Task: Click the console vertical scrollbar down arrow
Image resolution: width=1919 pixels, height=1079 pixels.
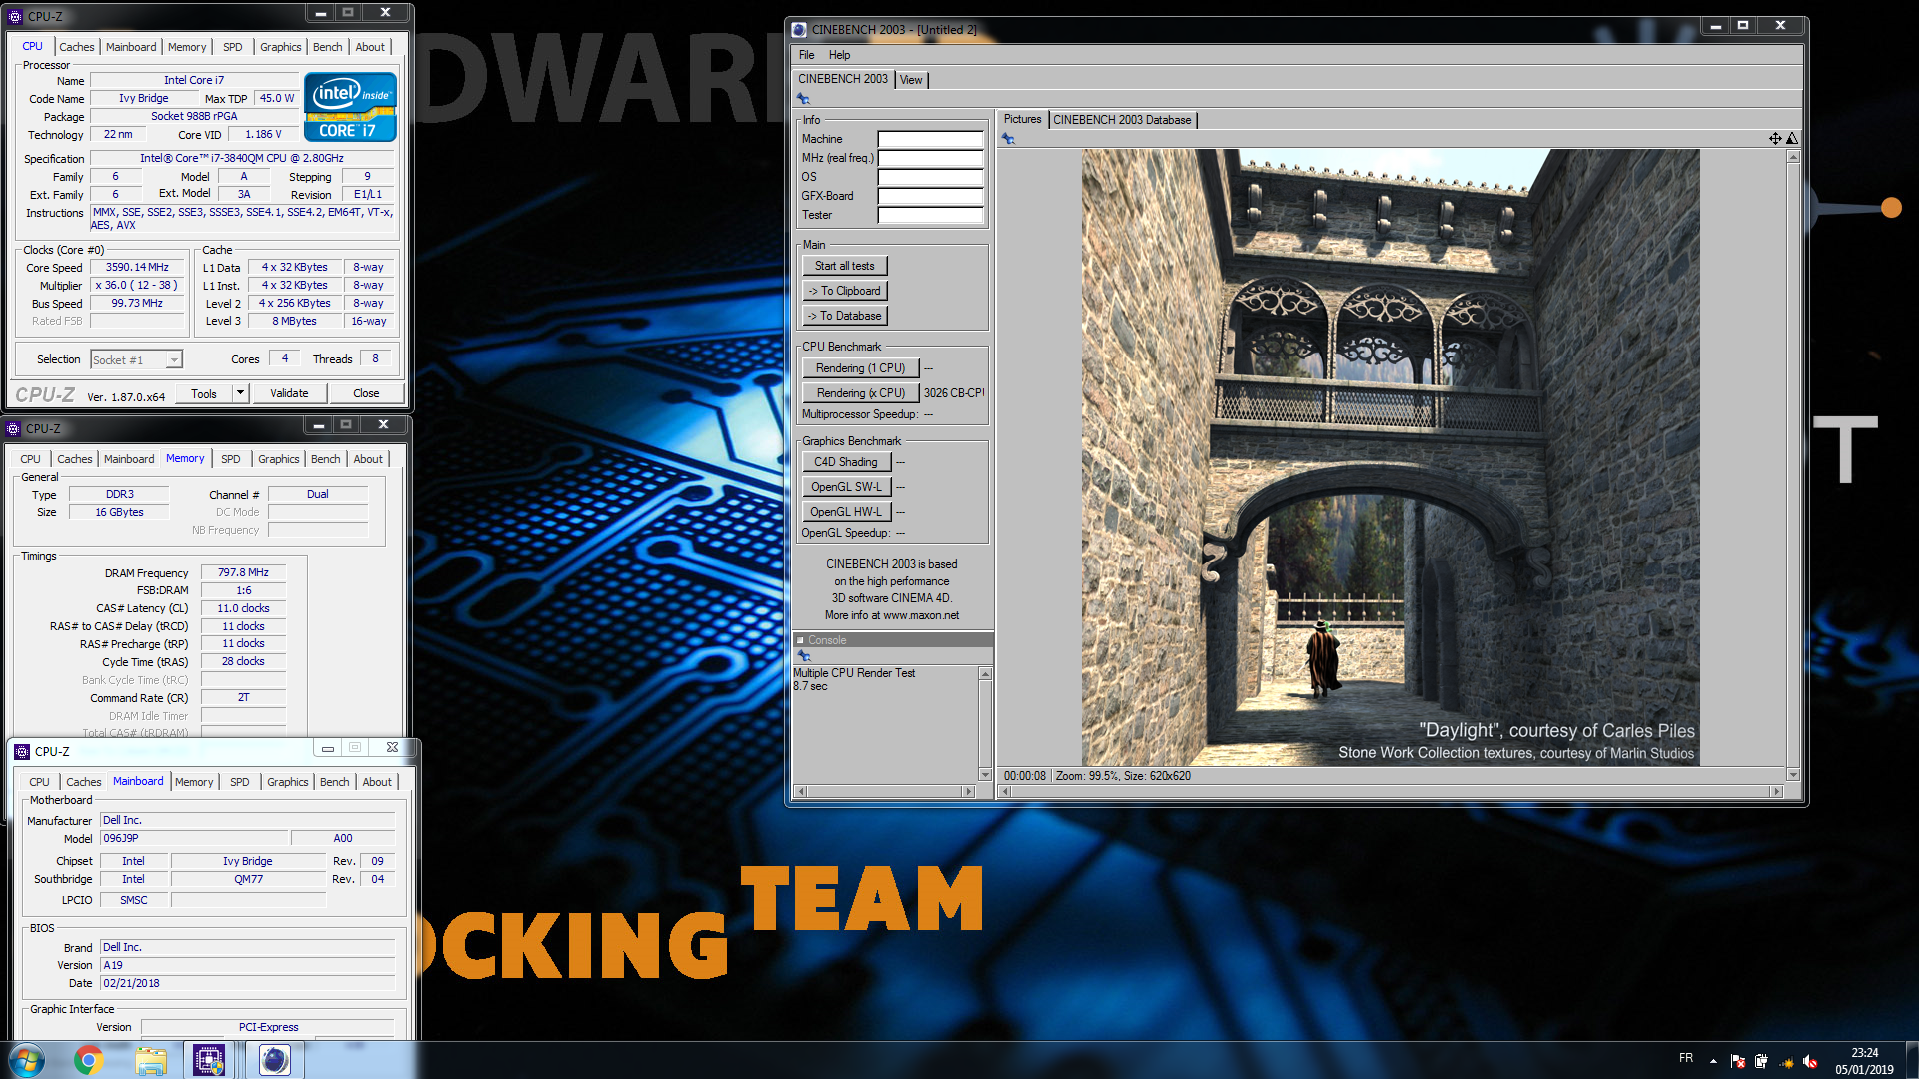Action: point(985,775)
